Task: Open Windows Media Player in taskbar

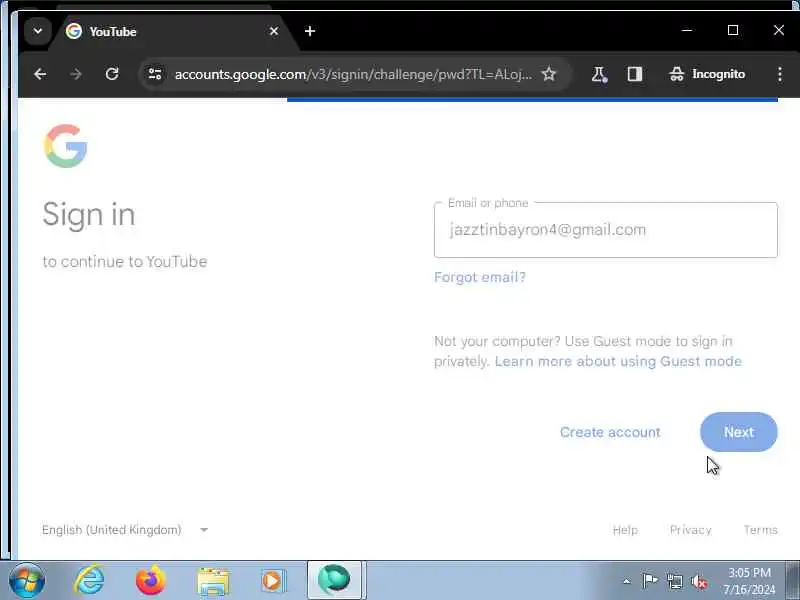Action: point(274,581)
